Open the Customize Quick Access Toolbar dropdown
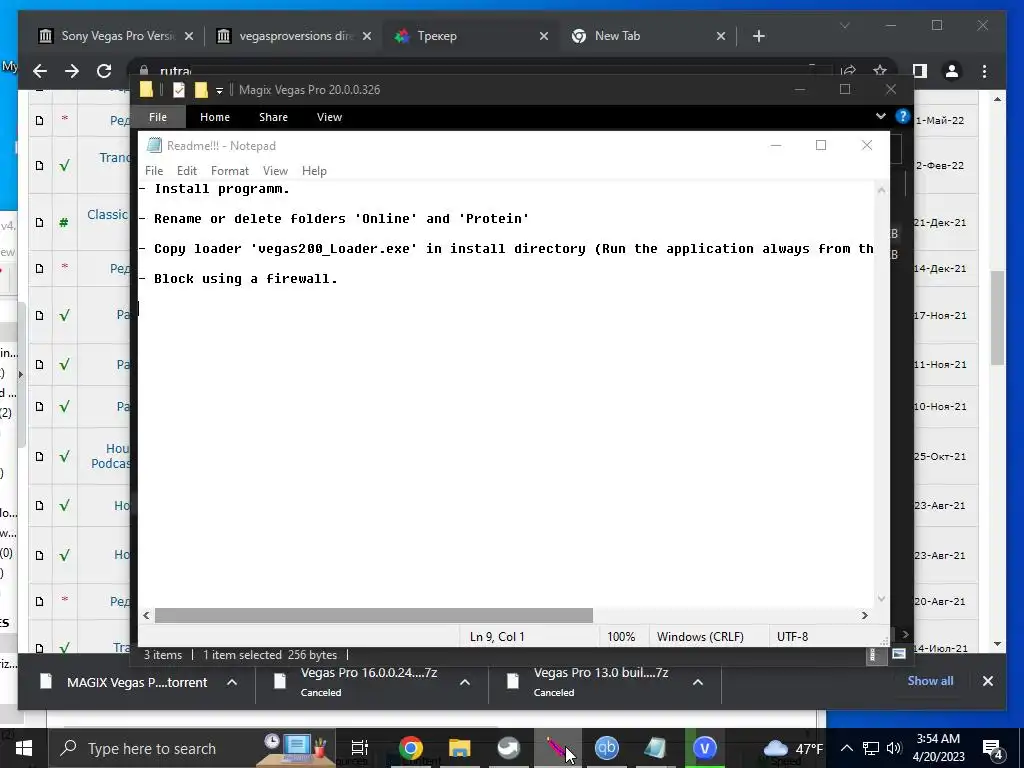The height and width of the screenshot is (768, 1024). click(219, 90)
